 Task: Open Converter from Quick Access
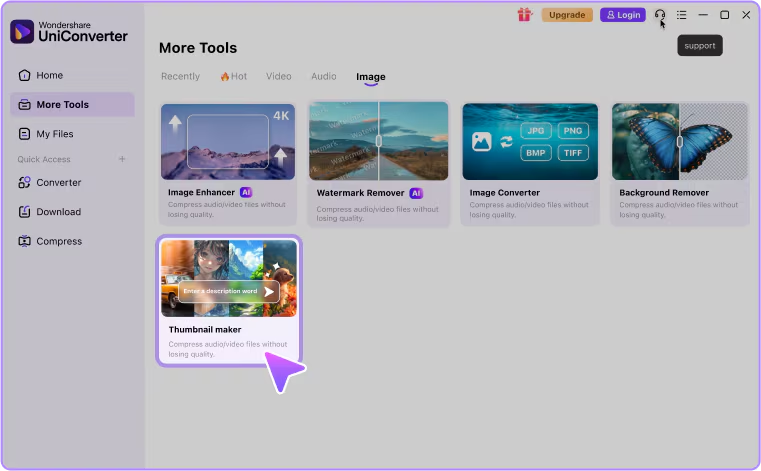tap(72, 183)
